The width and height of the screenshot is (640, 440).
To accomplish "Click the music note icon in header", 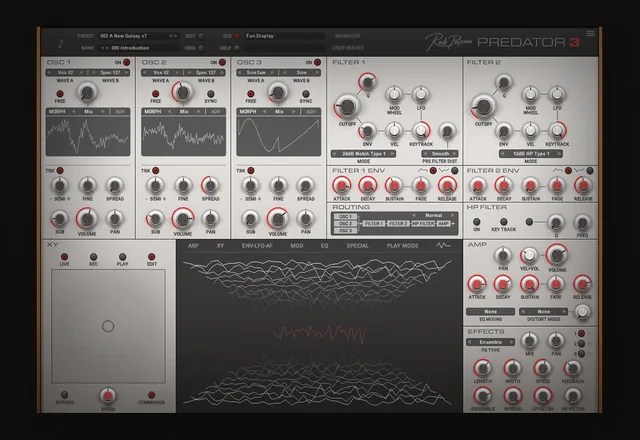I will tap(61, 43).
